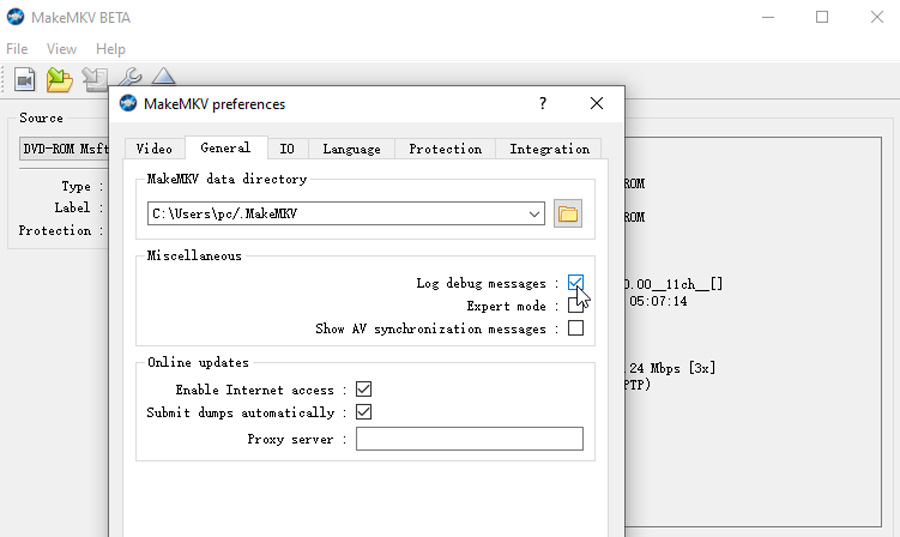Open preferences via the wrench icon
The height and width of the screenshot is (537, 900).
click(130, 76)
